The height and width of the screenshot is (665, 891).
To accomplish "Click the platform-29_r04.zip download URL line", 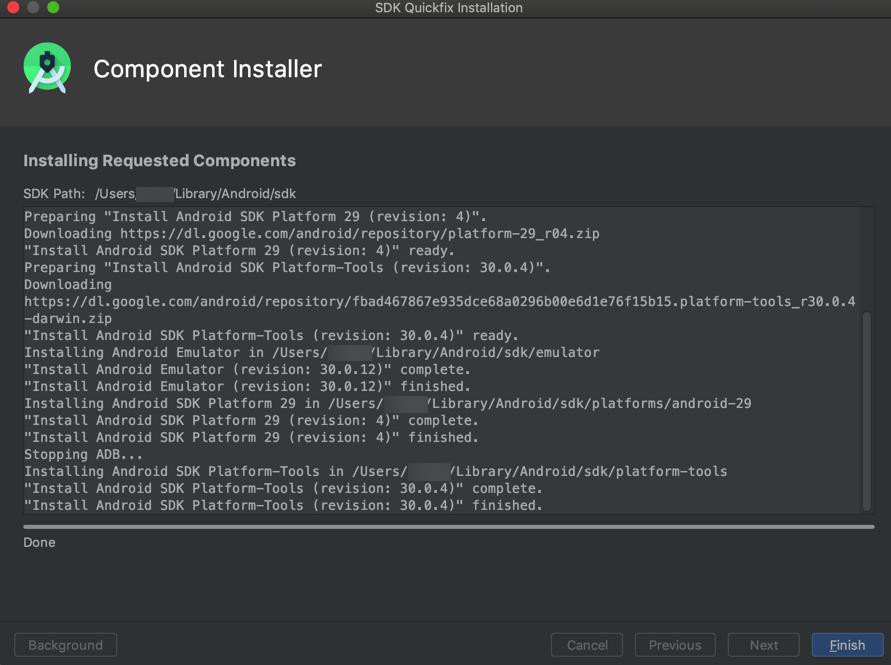I will point(311,234).
